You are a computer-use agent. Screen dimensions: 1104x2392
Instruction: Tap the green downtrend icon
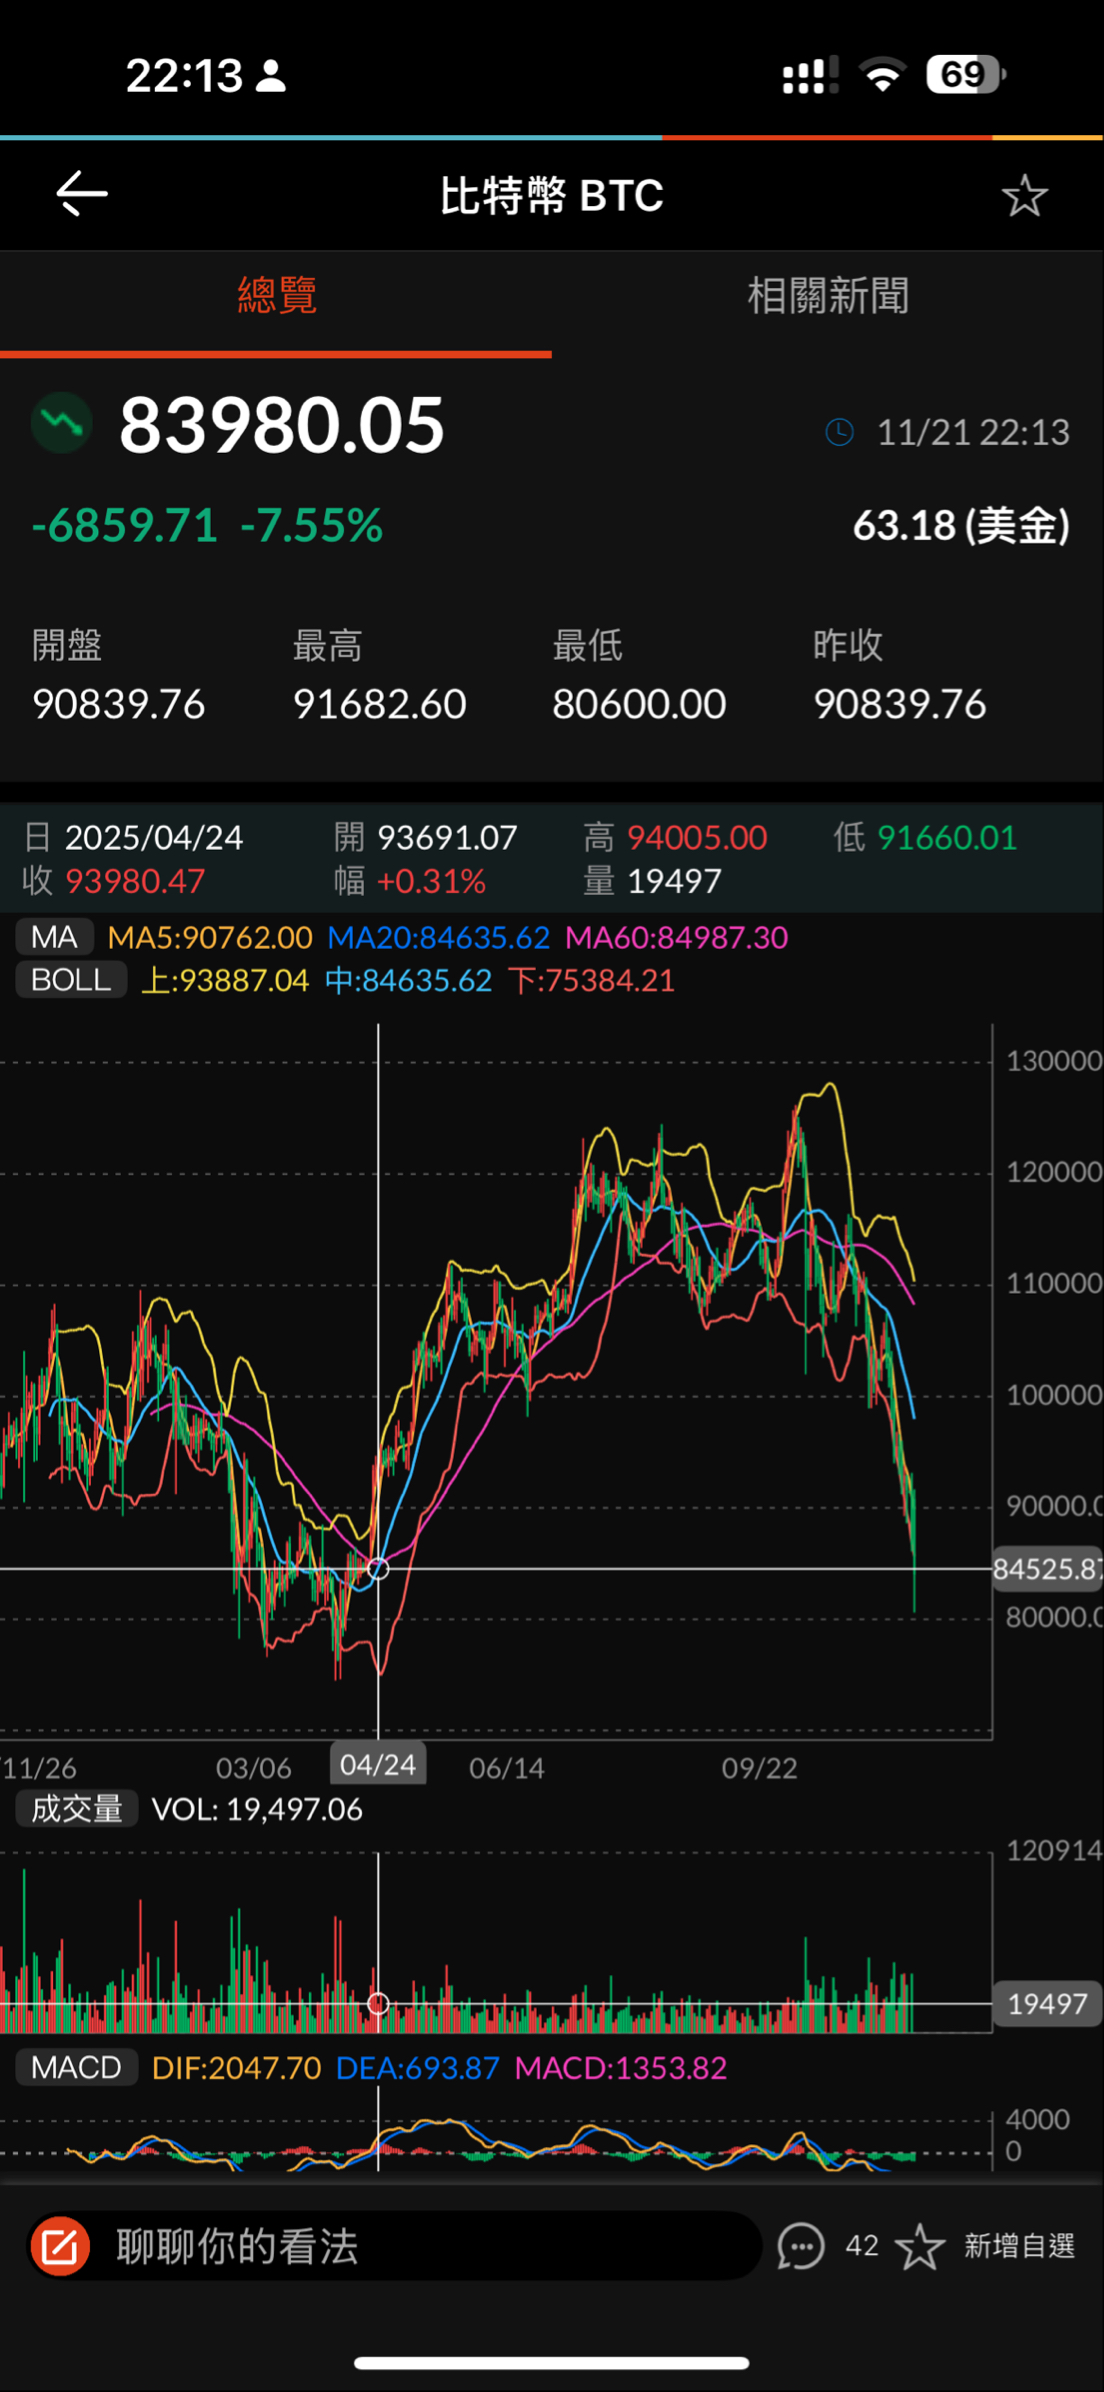(62, 423)
